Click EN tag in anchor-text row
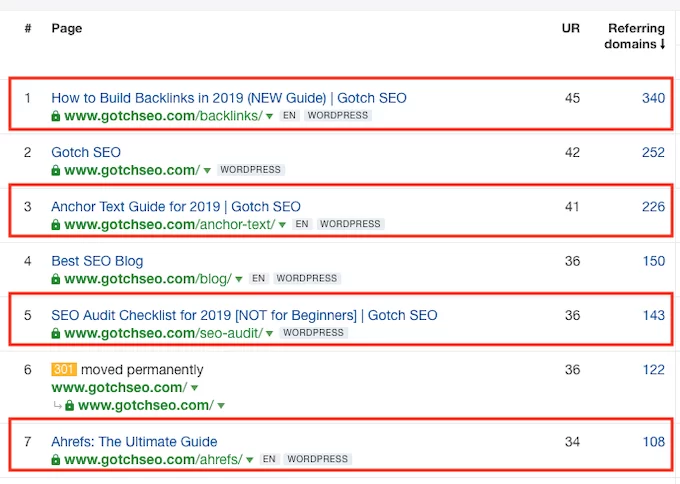This screenshot has height=484, width=680. [x=302, y=224]
